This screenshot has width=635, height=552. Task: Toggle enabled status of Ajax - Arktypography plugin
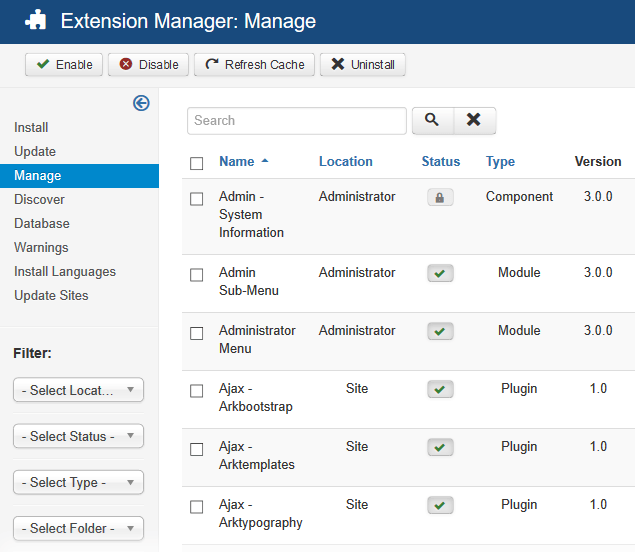point(440,505)
